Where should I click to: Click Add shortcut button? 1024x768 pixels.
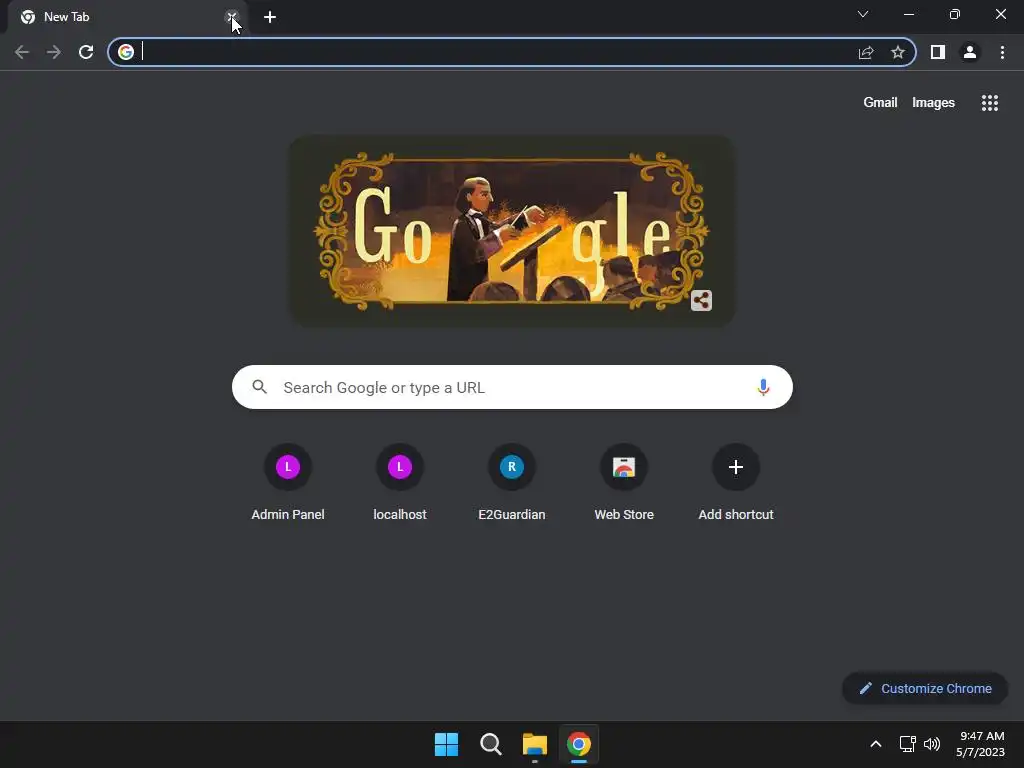tap(736, 483)
